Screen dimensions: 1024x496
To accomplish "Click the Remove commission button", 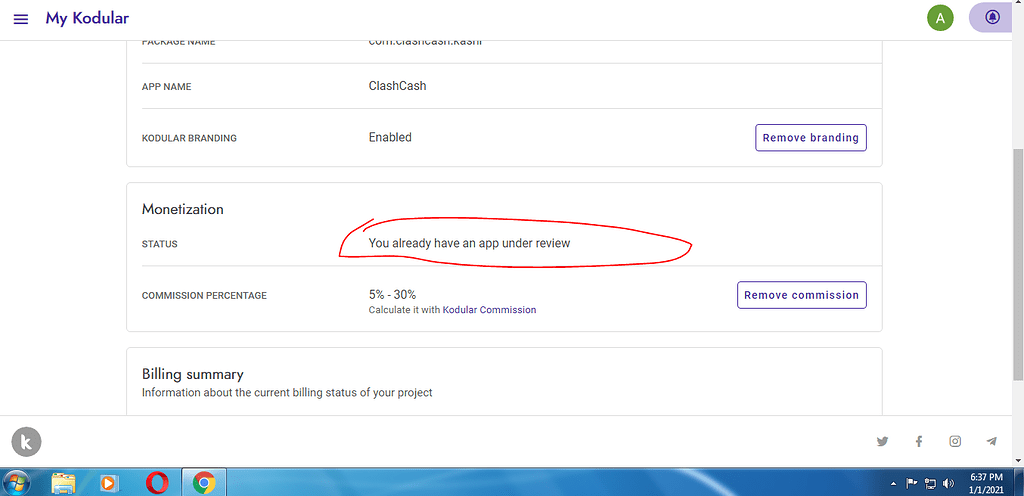I will point(801,295).
